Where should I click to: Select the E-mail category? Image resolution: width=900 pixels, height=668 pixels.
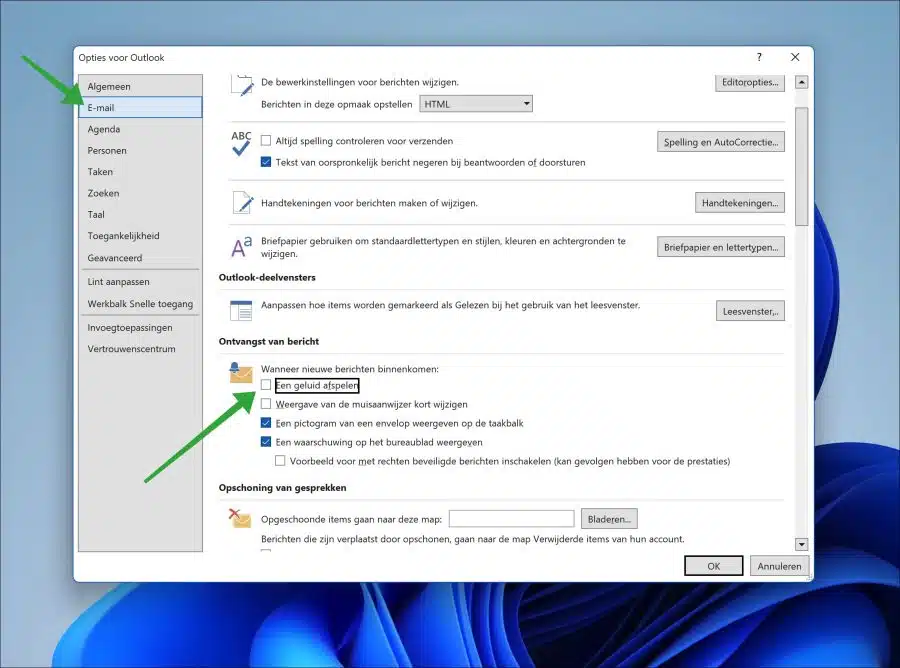tap(140, 107)
